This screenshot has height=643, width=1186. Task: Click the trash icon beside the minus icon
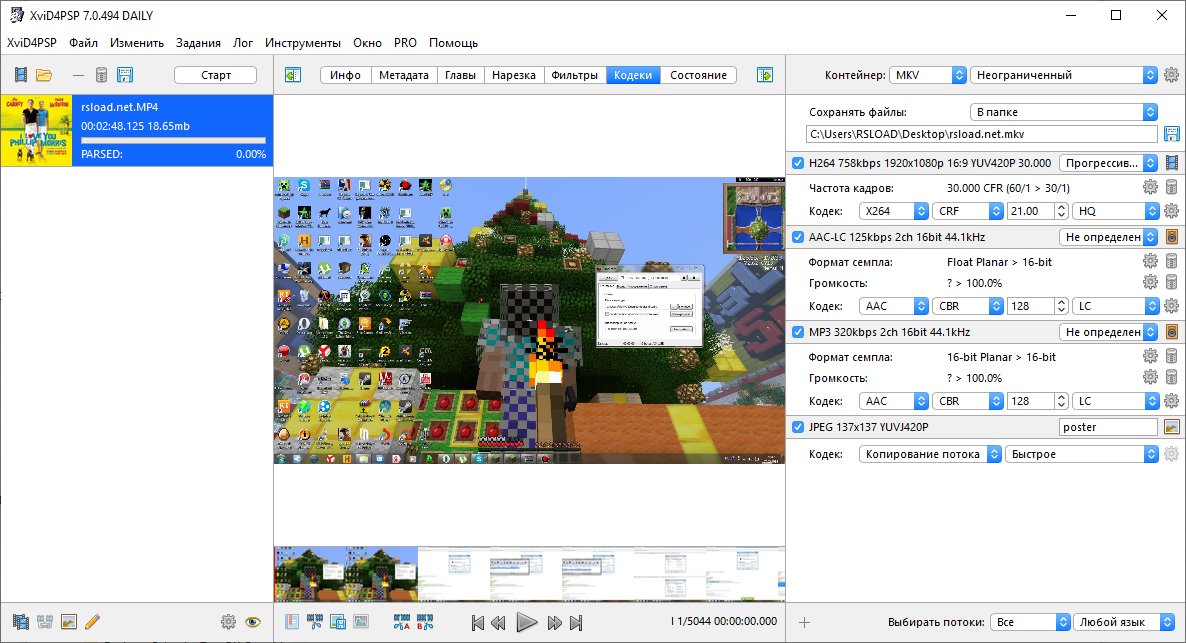click(x=101, y=75)
